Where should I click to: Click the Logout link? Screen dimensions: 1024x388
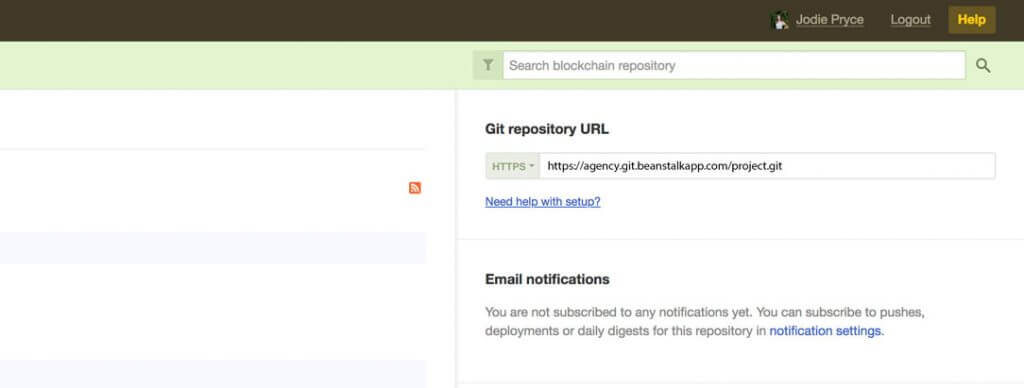910,20
